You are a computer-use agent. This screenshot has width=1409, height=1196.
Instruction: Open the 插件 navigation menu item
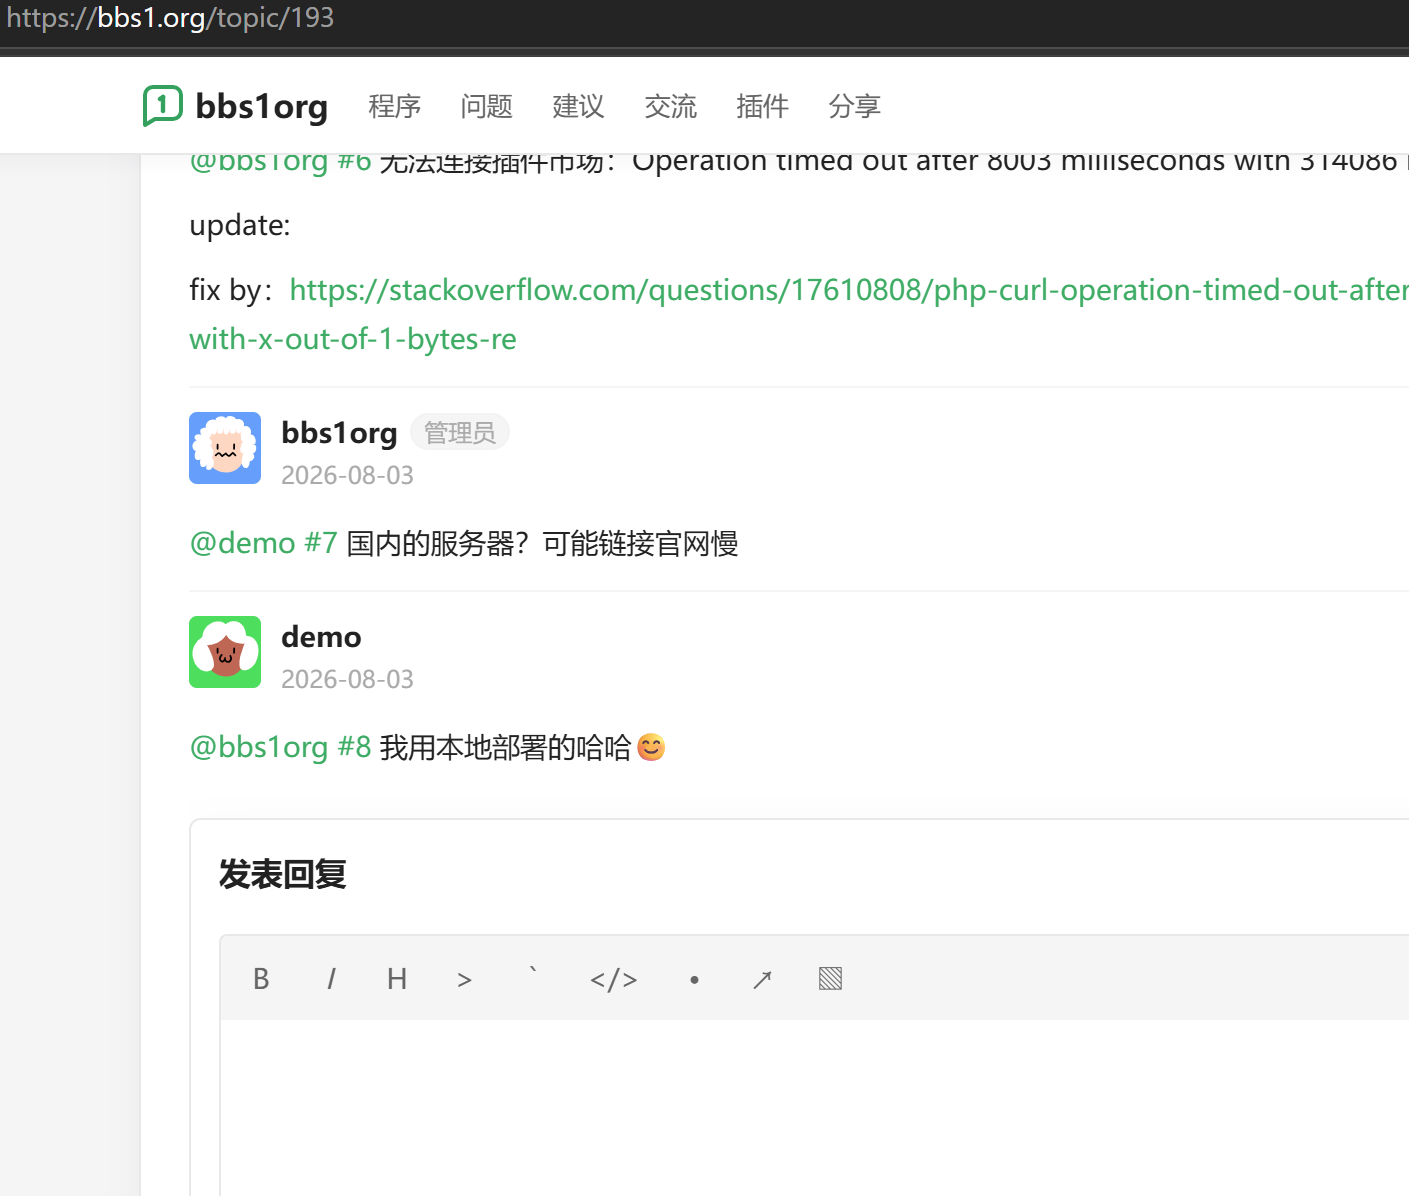point(762,106)
